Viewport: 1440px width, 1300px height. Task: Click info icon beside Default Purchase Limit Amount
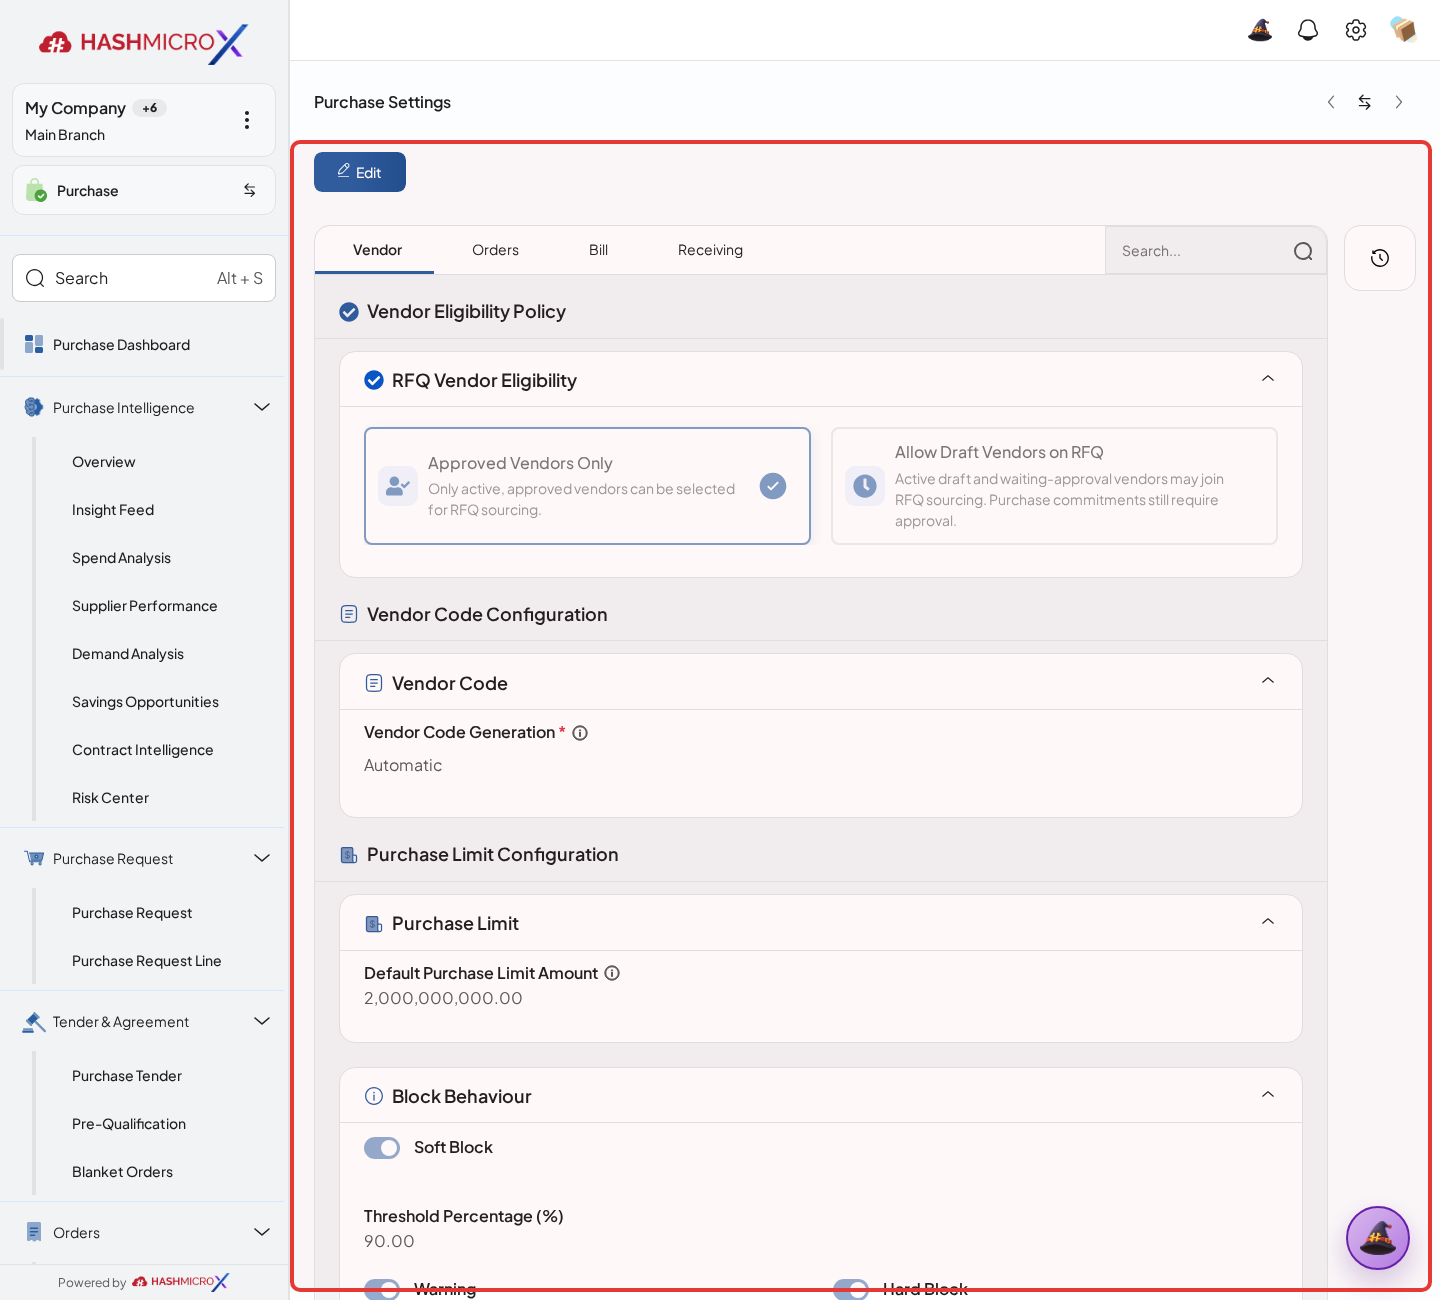(612, 973)
